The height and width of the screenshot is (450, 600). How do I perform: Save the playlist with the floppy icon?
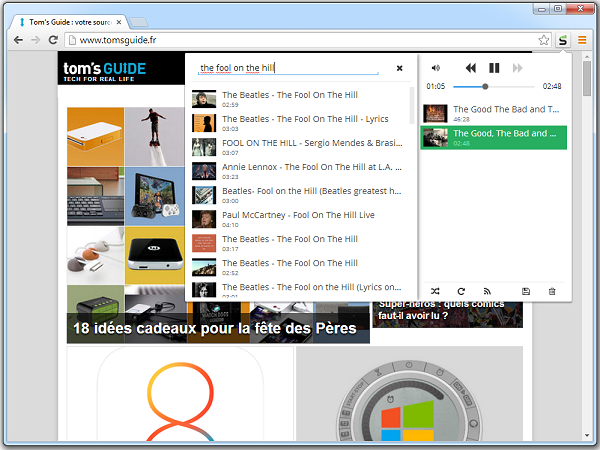tap(526, 291)
